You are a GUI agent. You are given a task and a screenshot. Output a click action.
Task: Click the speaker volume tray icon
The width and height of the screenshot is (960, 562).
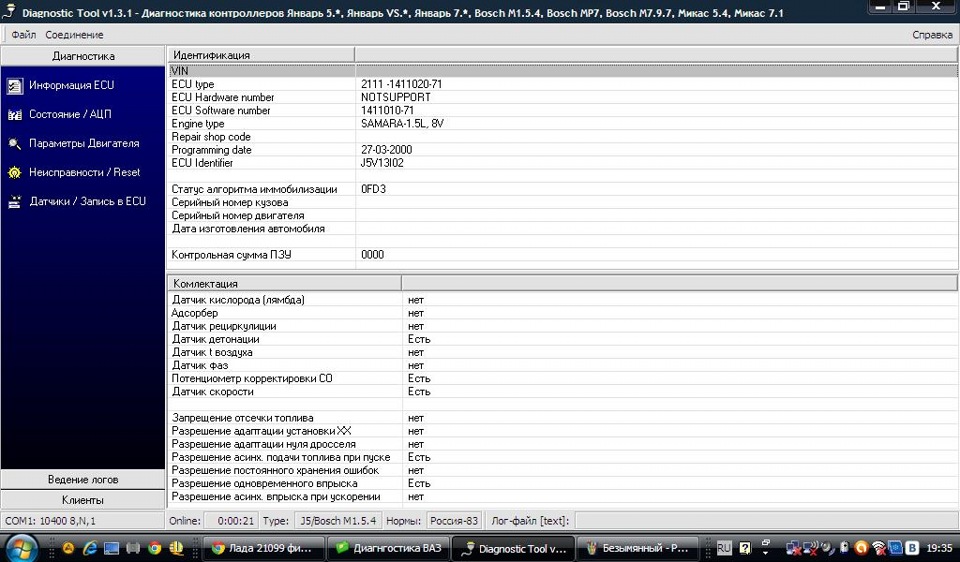coord(828,548)
